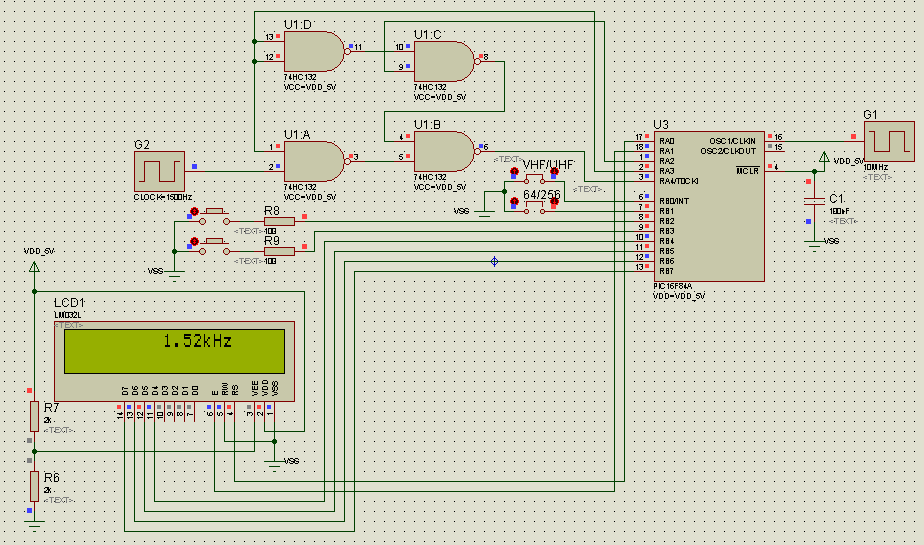Select NAND gate U1:D
Screen dimensions: 924x545
pyautogui.click(x=315, y=52)
